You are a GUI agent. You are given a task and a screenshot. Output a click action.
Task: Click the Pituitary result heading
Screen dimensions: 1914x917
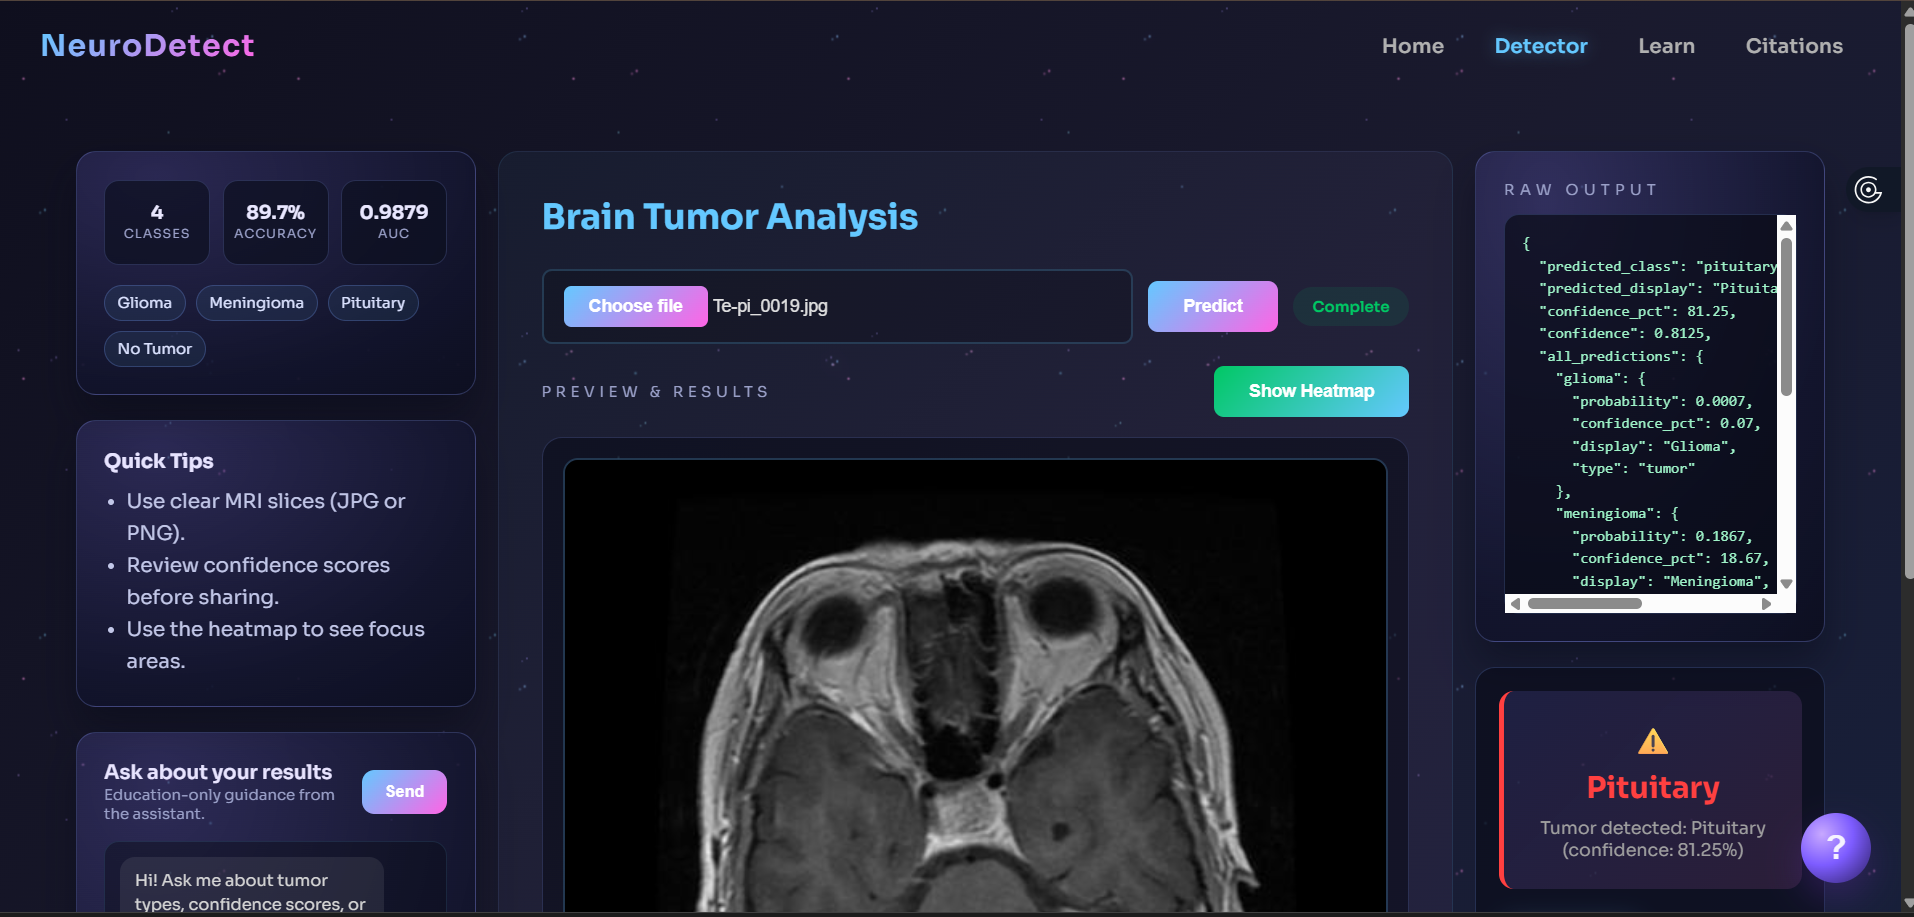click(x=1652, y=788)
